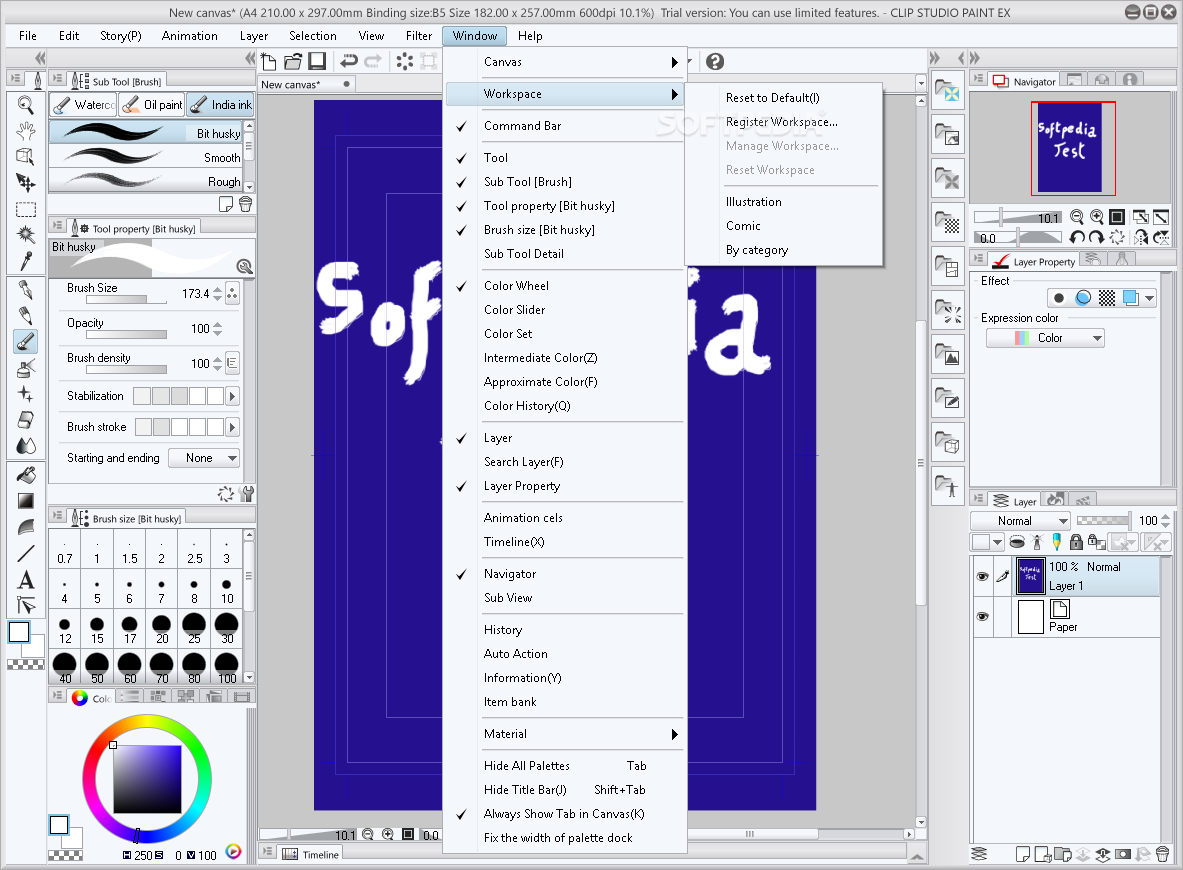1183x870 pixels.
Task: Select Workspace in Window menu
Action: coord(564,94)
